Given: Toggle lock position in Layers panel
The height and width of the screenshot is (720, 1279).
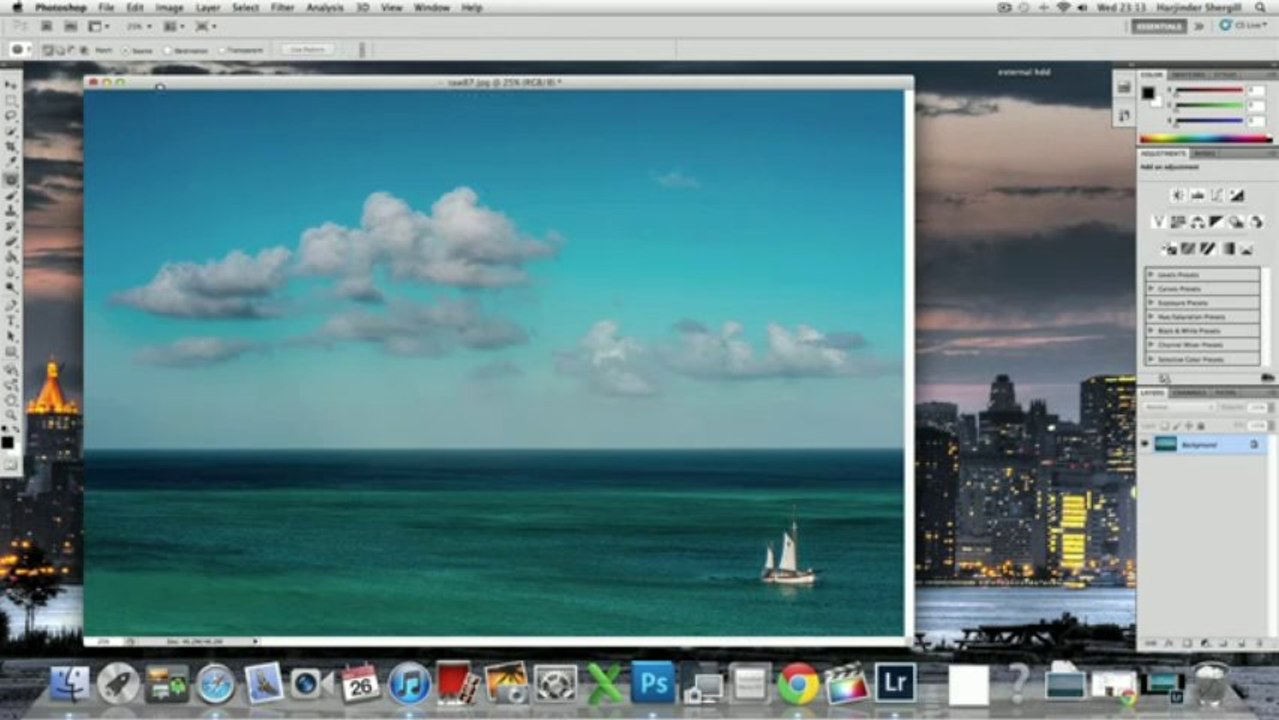Looking at the screenshot, I should pyautogui.click(x=1189, y=426).
